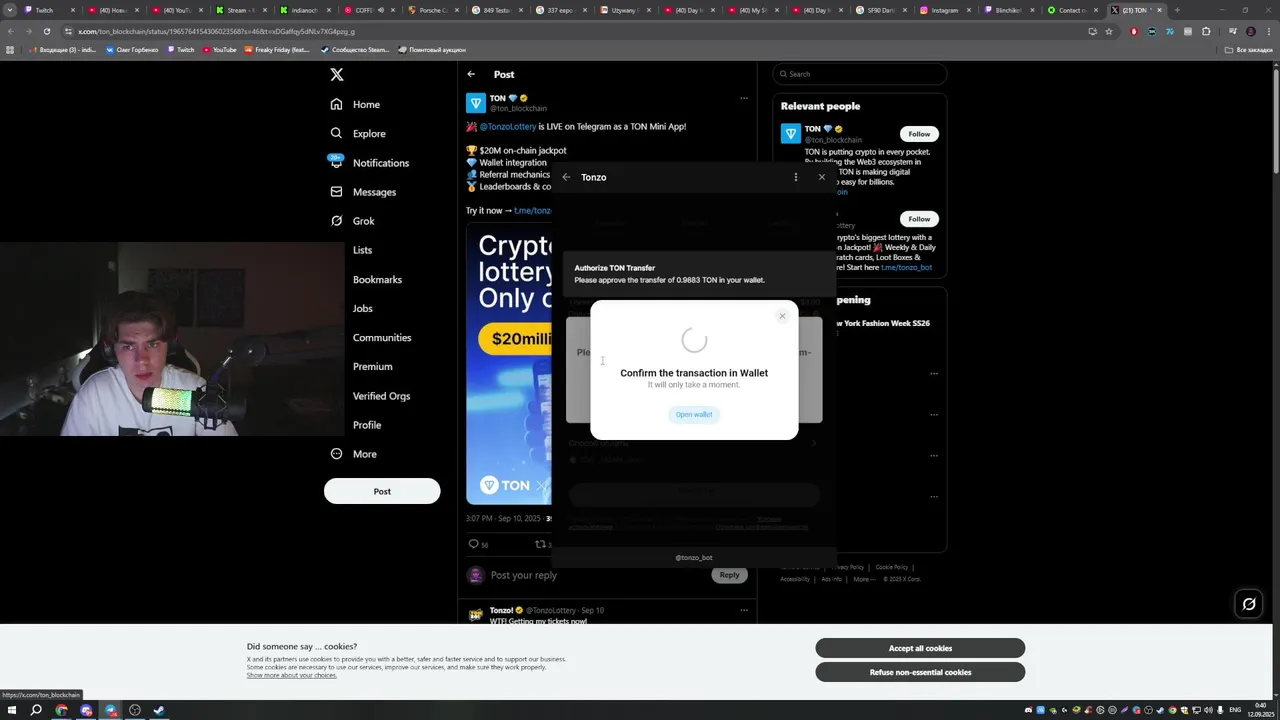Open the Cookie Policy footer link
Viewport: 1280px width, 720px height.
tap(892, 567)
